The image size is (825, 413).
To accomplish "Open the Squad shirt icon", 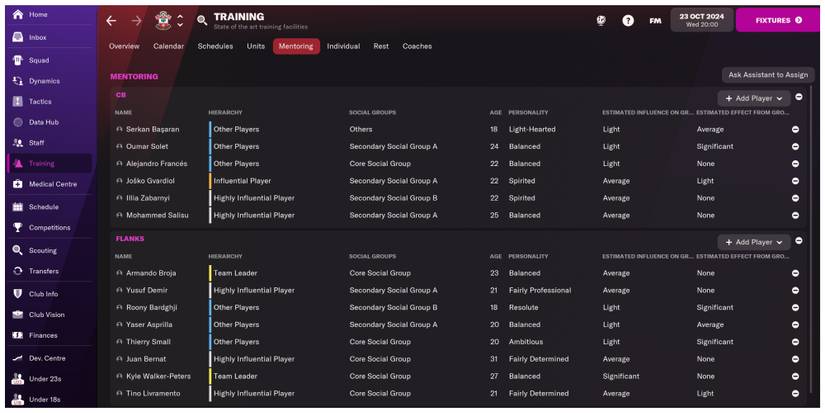I will click(18, 60).
